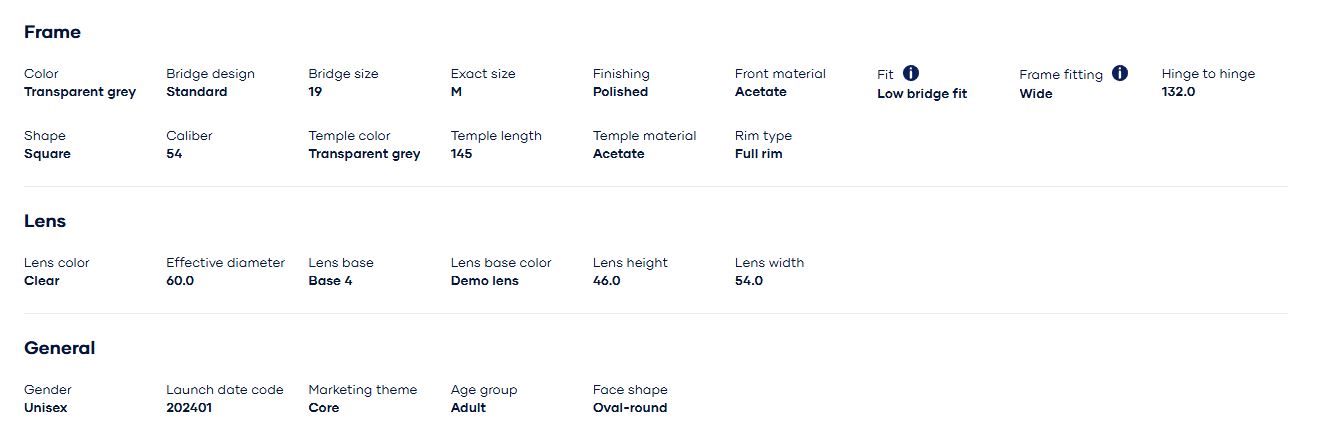The width and height of the screenshot is (1318, 436).
Task: Click the Full rim value
Action: pos(759,154)
